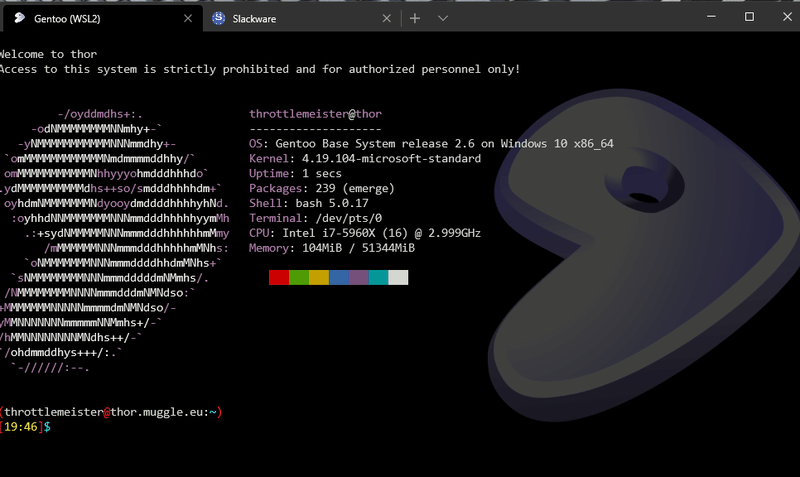Click the CPU: Intel i7-5960X line
Screen dimensions: 800x477
[x=365, y=233]
